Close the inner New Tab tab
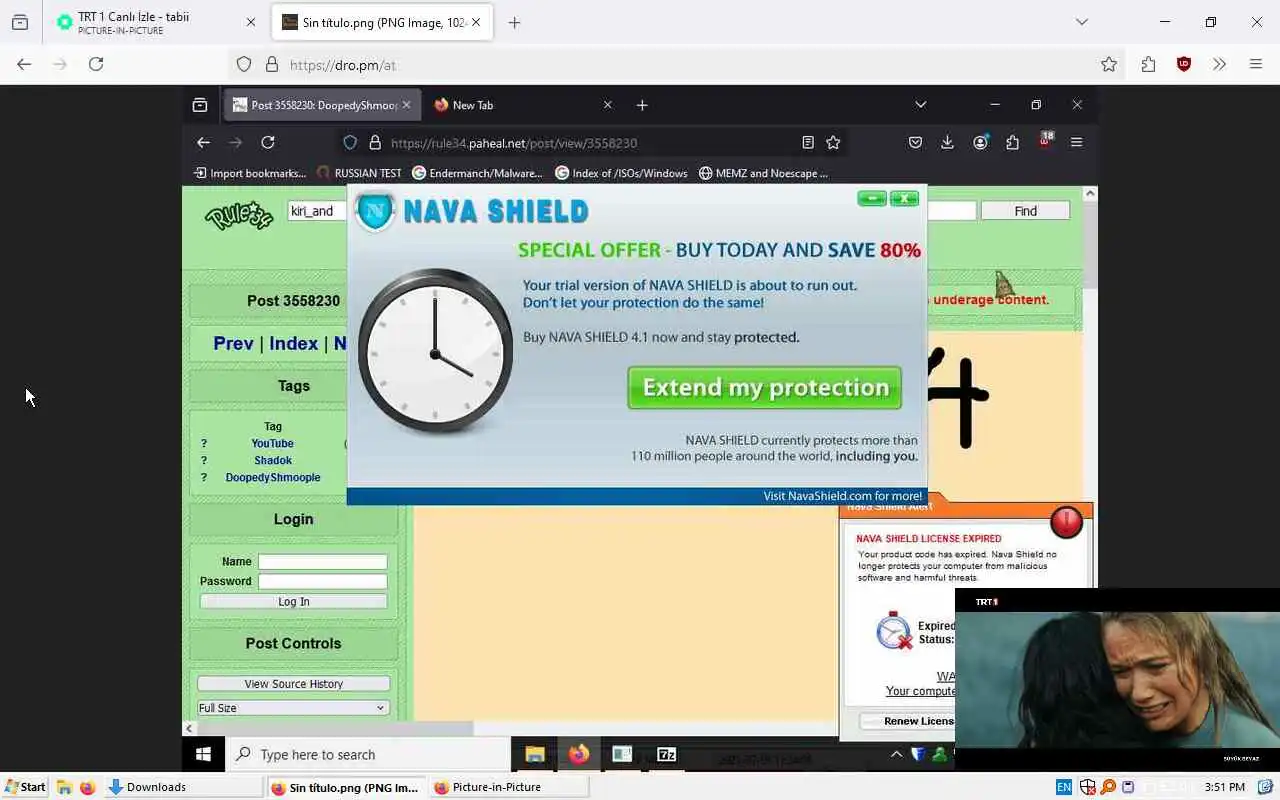The image size is (1280, 800). coord(607,105)
